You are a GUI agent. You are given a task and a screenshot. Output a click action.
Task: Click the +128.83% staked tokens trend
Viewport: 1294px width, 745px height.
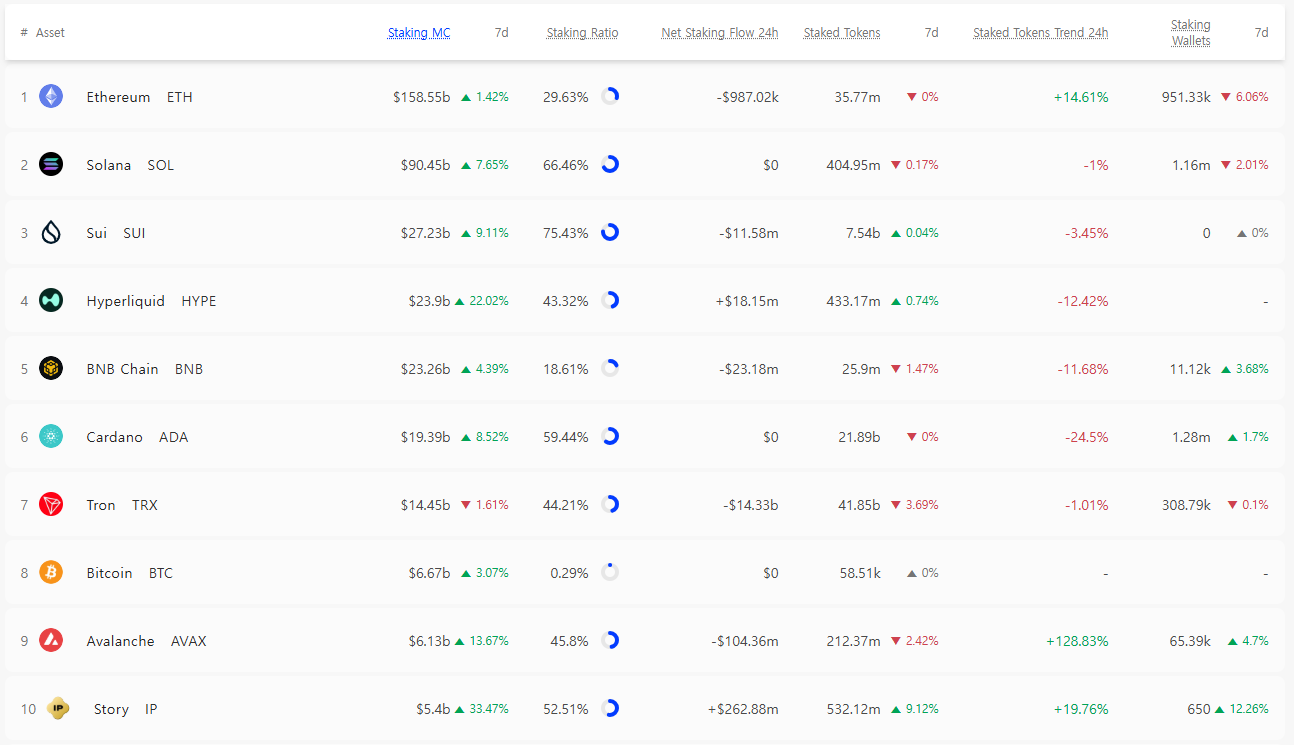pyautogui.click(x=1077, y=641)
